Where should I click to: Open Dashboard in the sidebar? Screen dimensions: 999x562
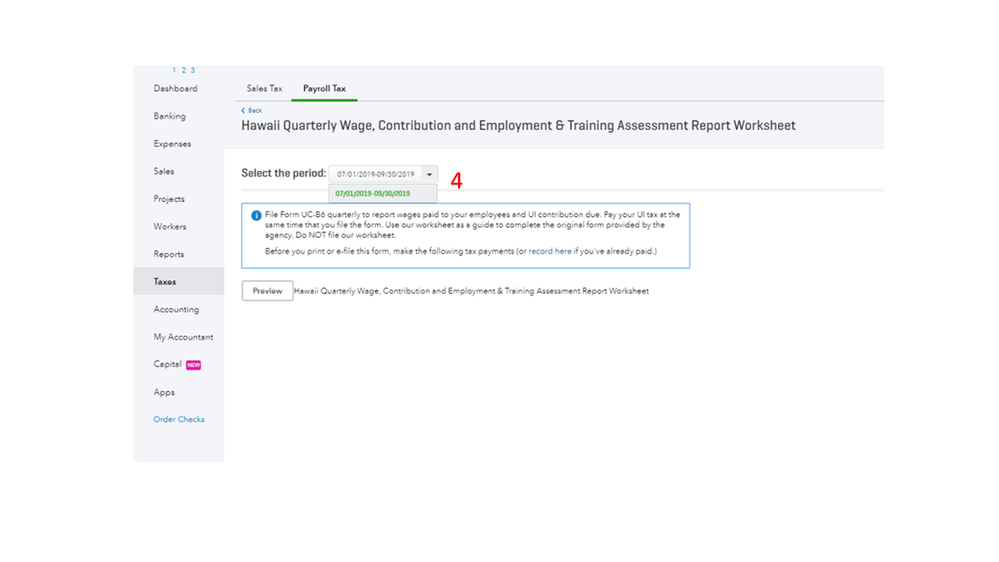pyautogui.click(x=175, y=89)
